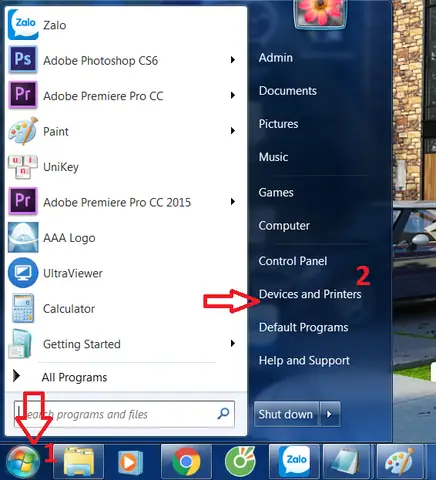Click the Adobe Premiere Pro CC icon

coord(23,95)
